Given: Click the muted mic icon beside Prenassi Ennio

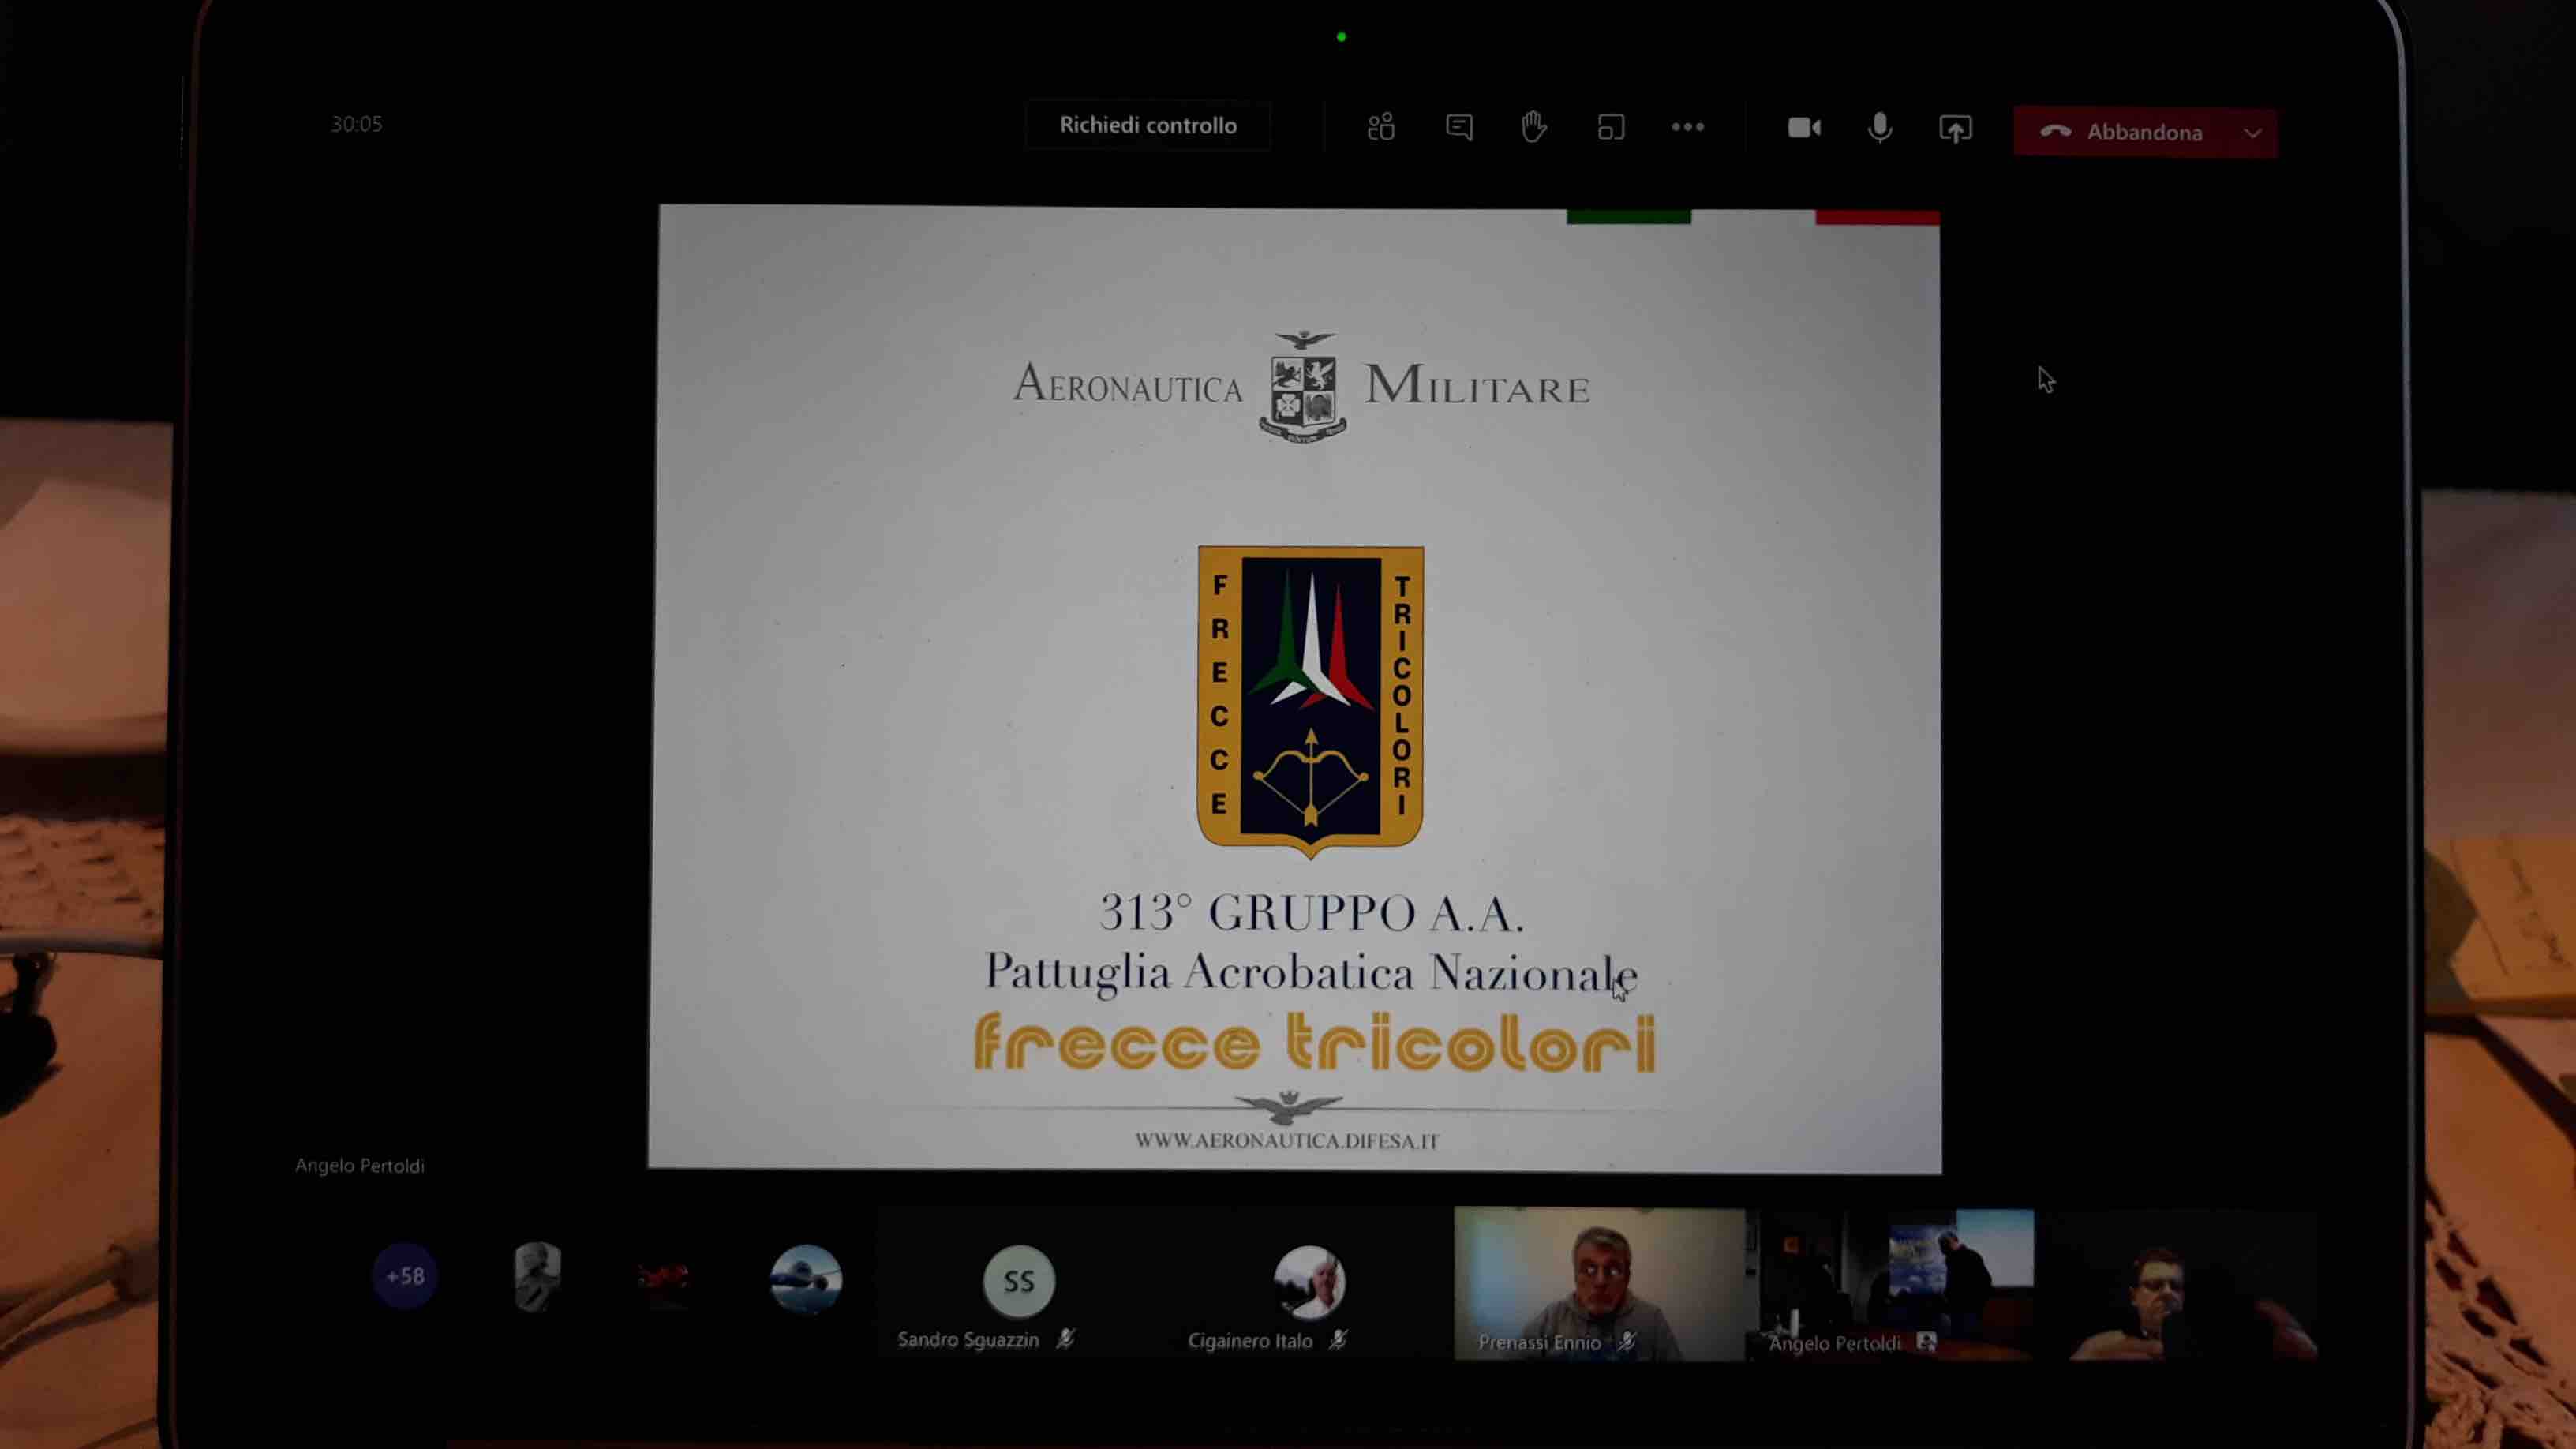Looking at the screenshot, I should point(1627,1341).
